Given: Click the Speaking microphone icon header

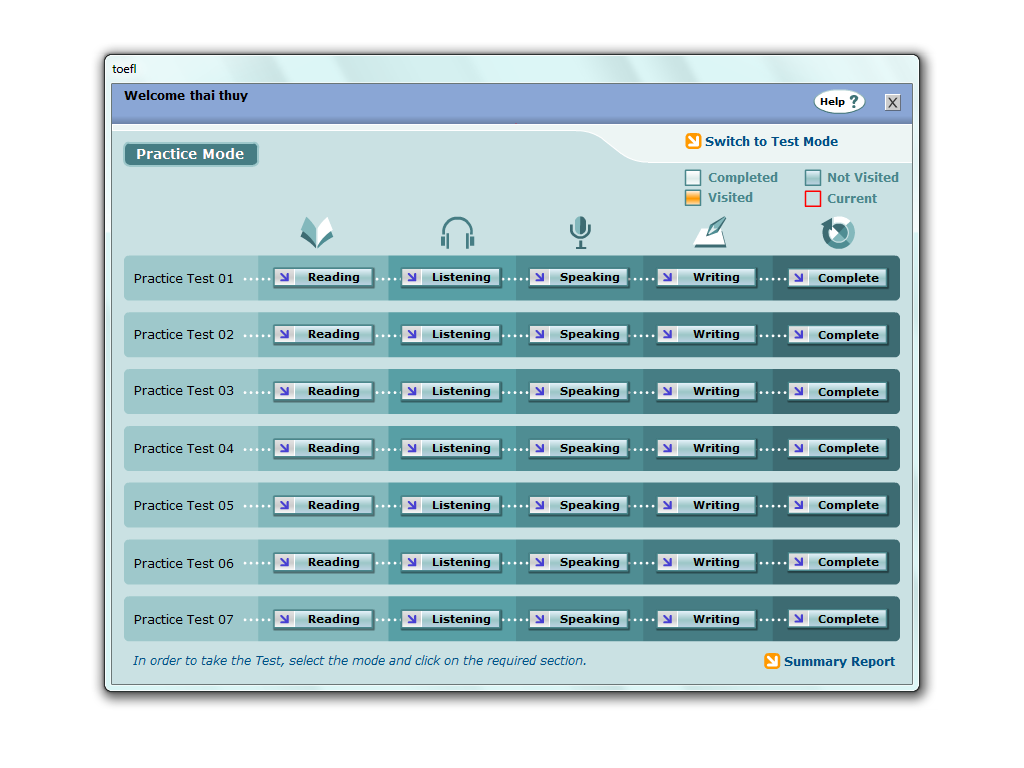Looking at the screenshot, I should coord(580,232).
